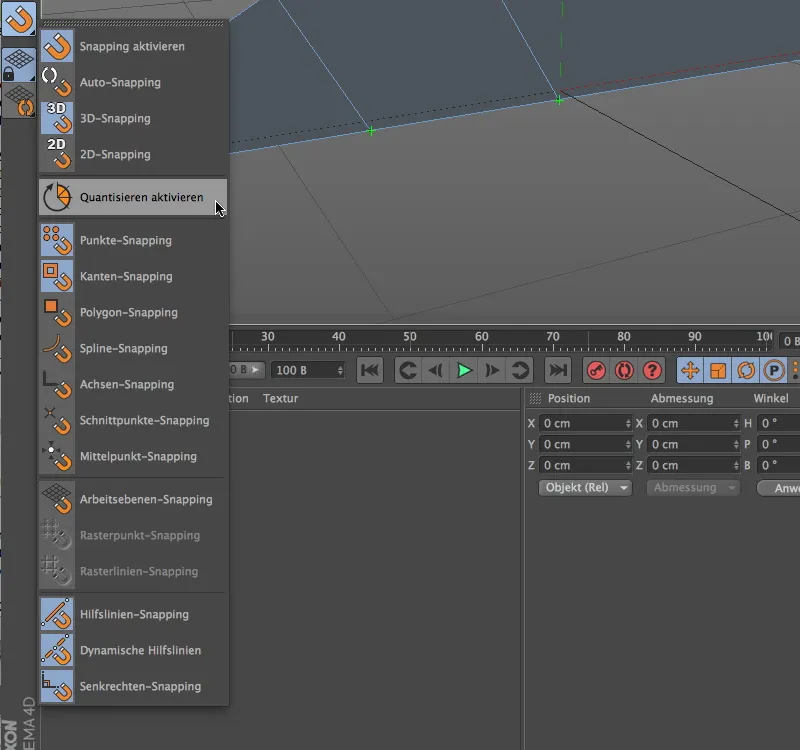Click the grip handle beside Position header

(x=535, y=398)
